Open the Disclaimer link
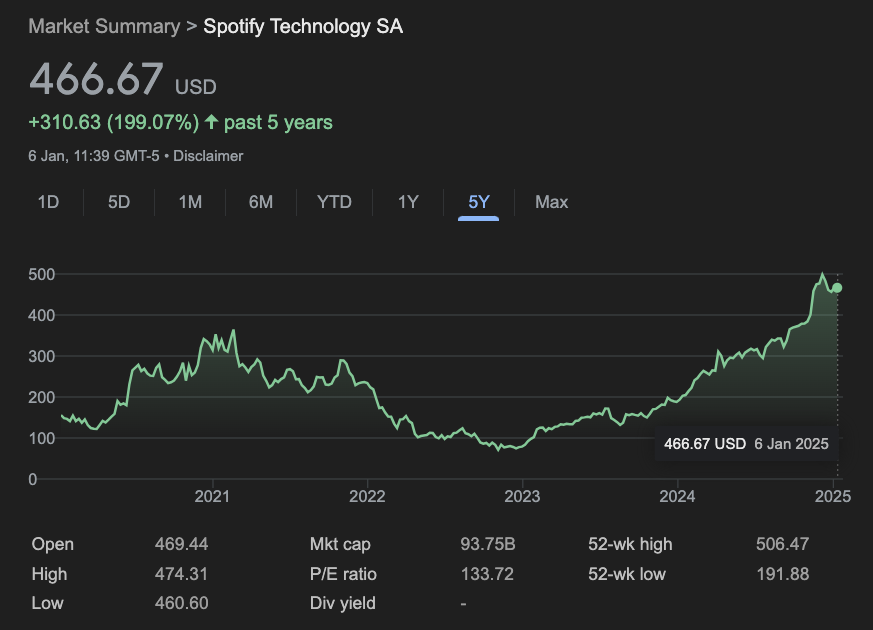Viewport: 873px width, 630px height. (x=209, y=156)
